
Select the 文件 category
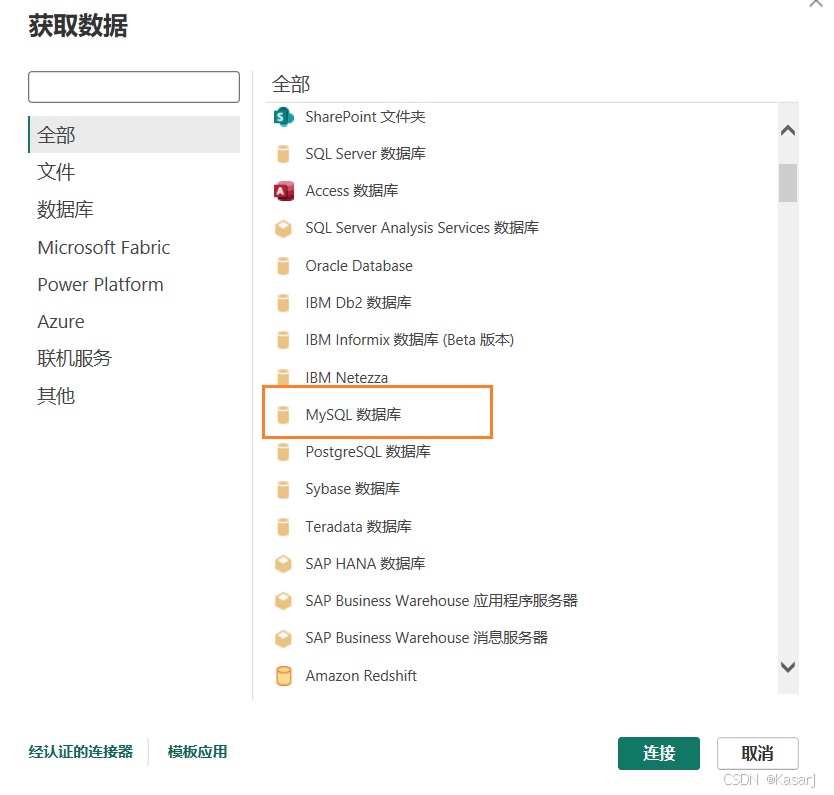point(134,172)
